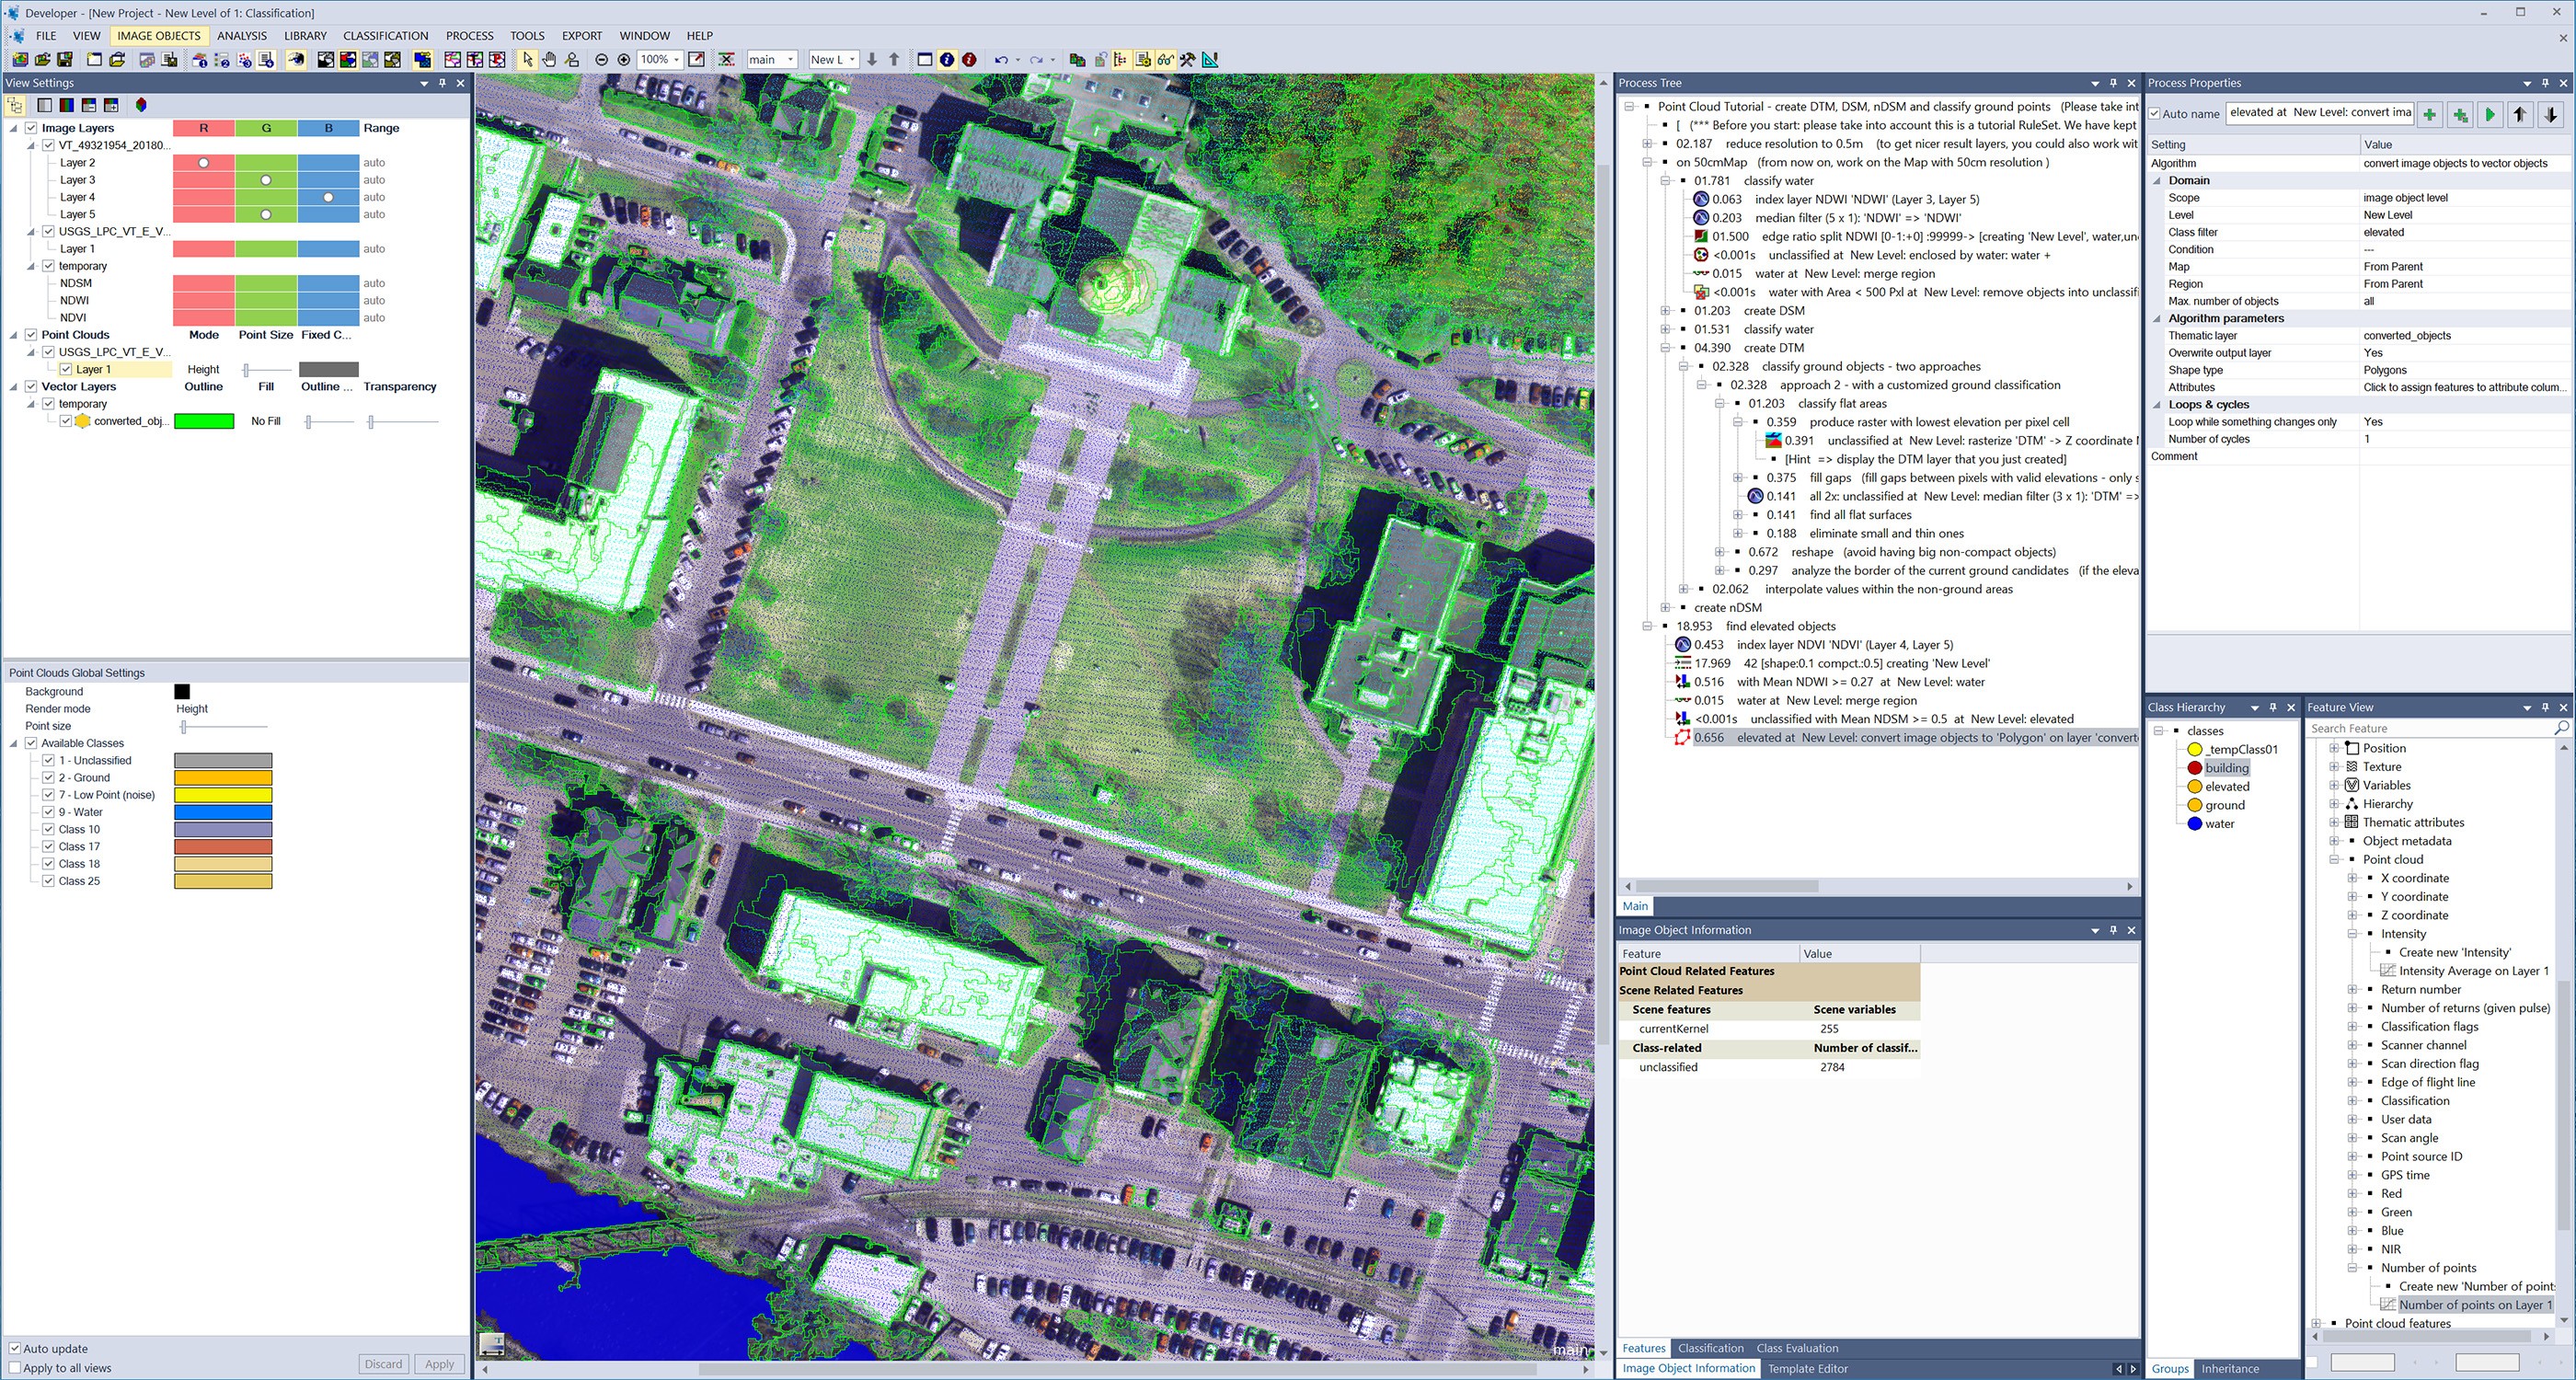Activate the normal cursor selection tool
2576x1380 pixels.
click(x=528, y=59)
